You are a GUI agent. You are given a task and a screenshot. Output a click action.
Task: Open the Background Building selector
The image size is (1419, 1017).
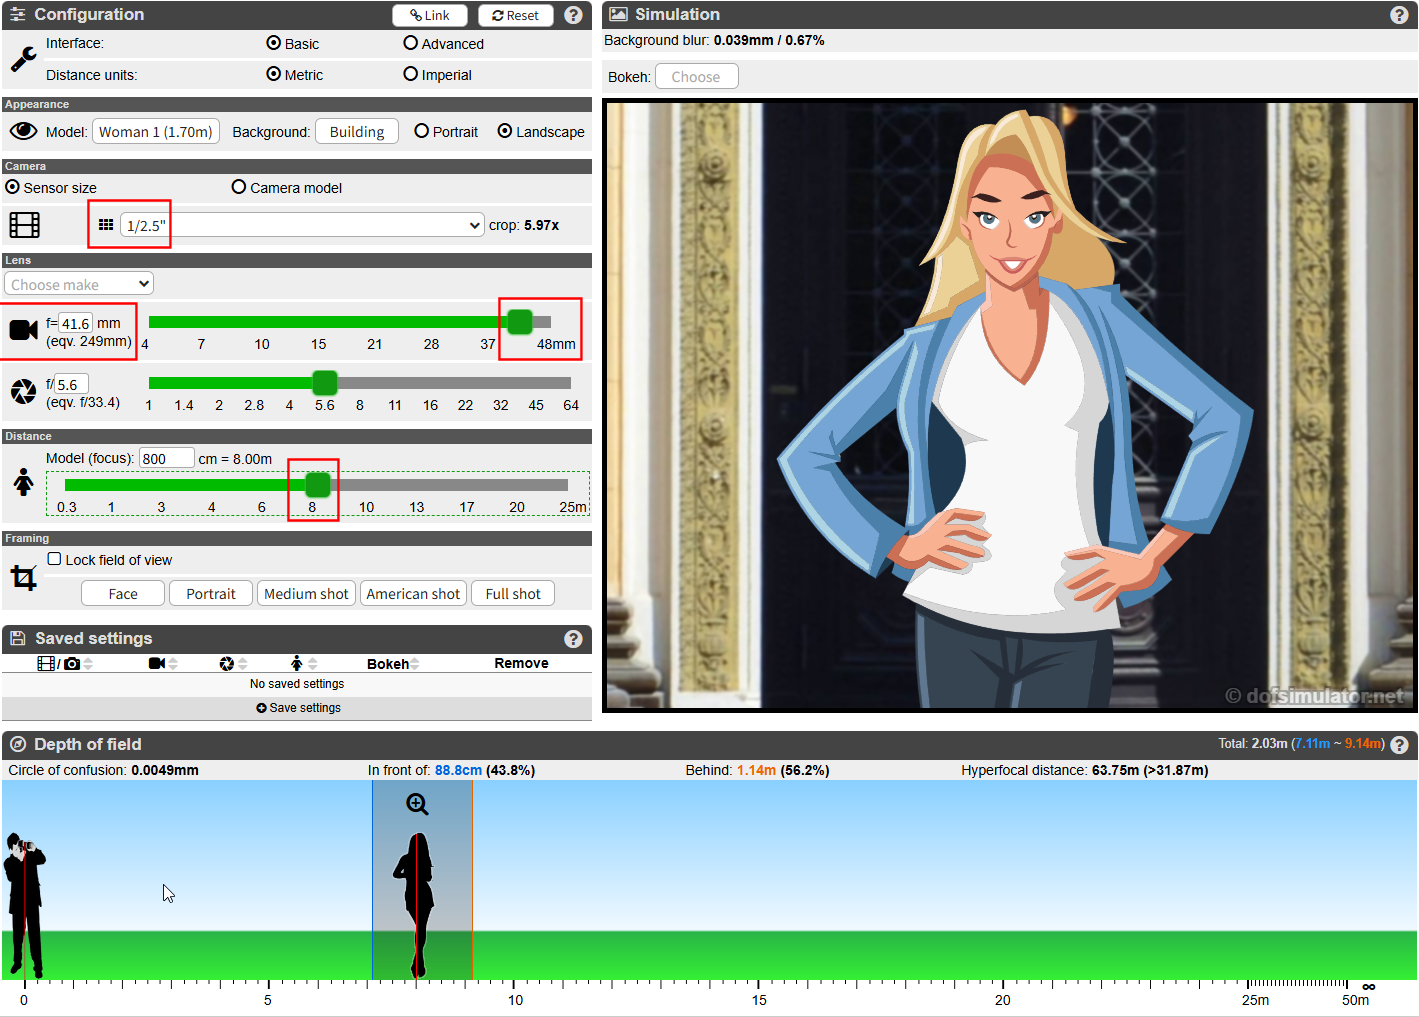click(x=357, y=132)
